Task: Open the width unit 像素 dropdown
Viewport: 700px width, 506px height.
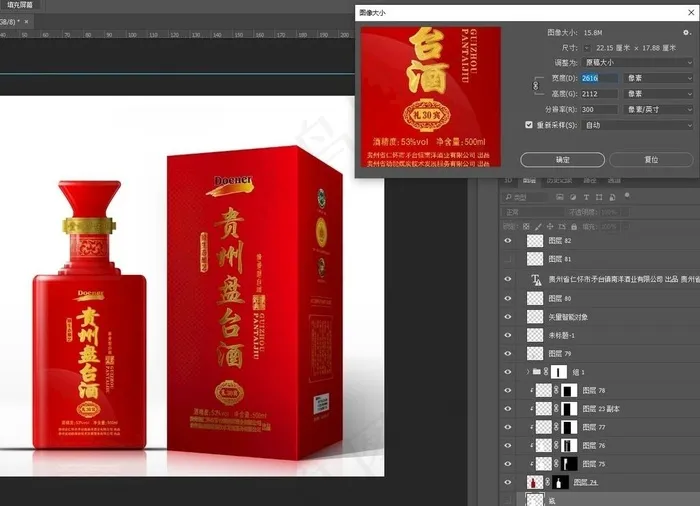Action: point(658,78)
